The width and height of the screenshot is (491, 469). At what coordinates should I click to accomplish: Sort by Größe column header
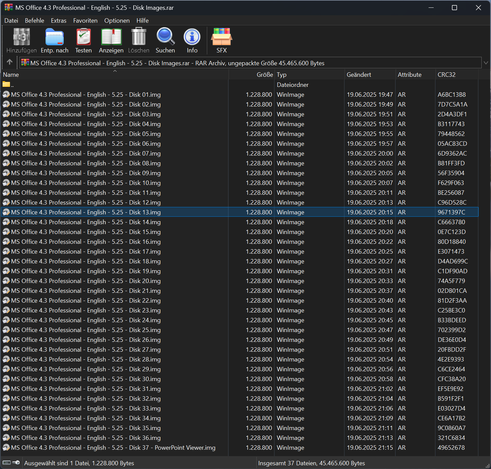click(x=252, y=75)
